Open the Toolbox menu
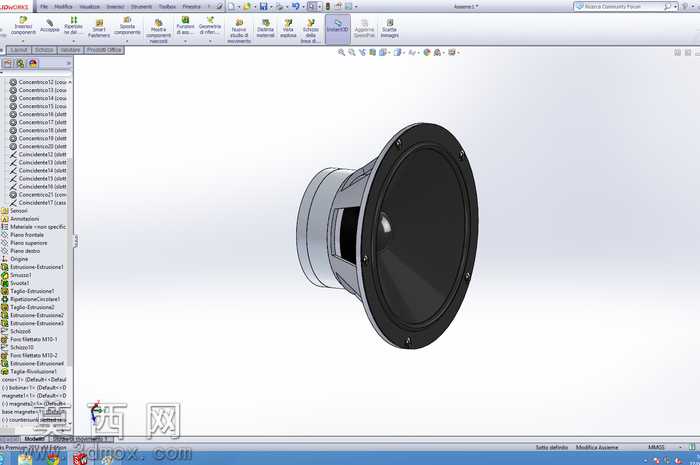 click(x=167, y=7)
